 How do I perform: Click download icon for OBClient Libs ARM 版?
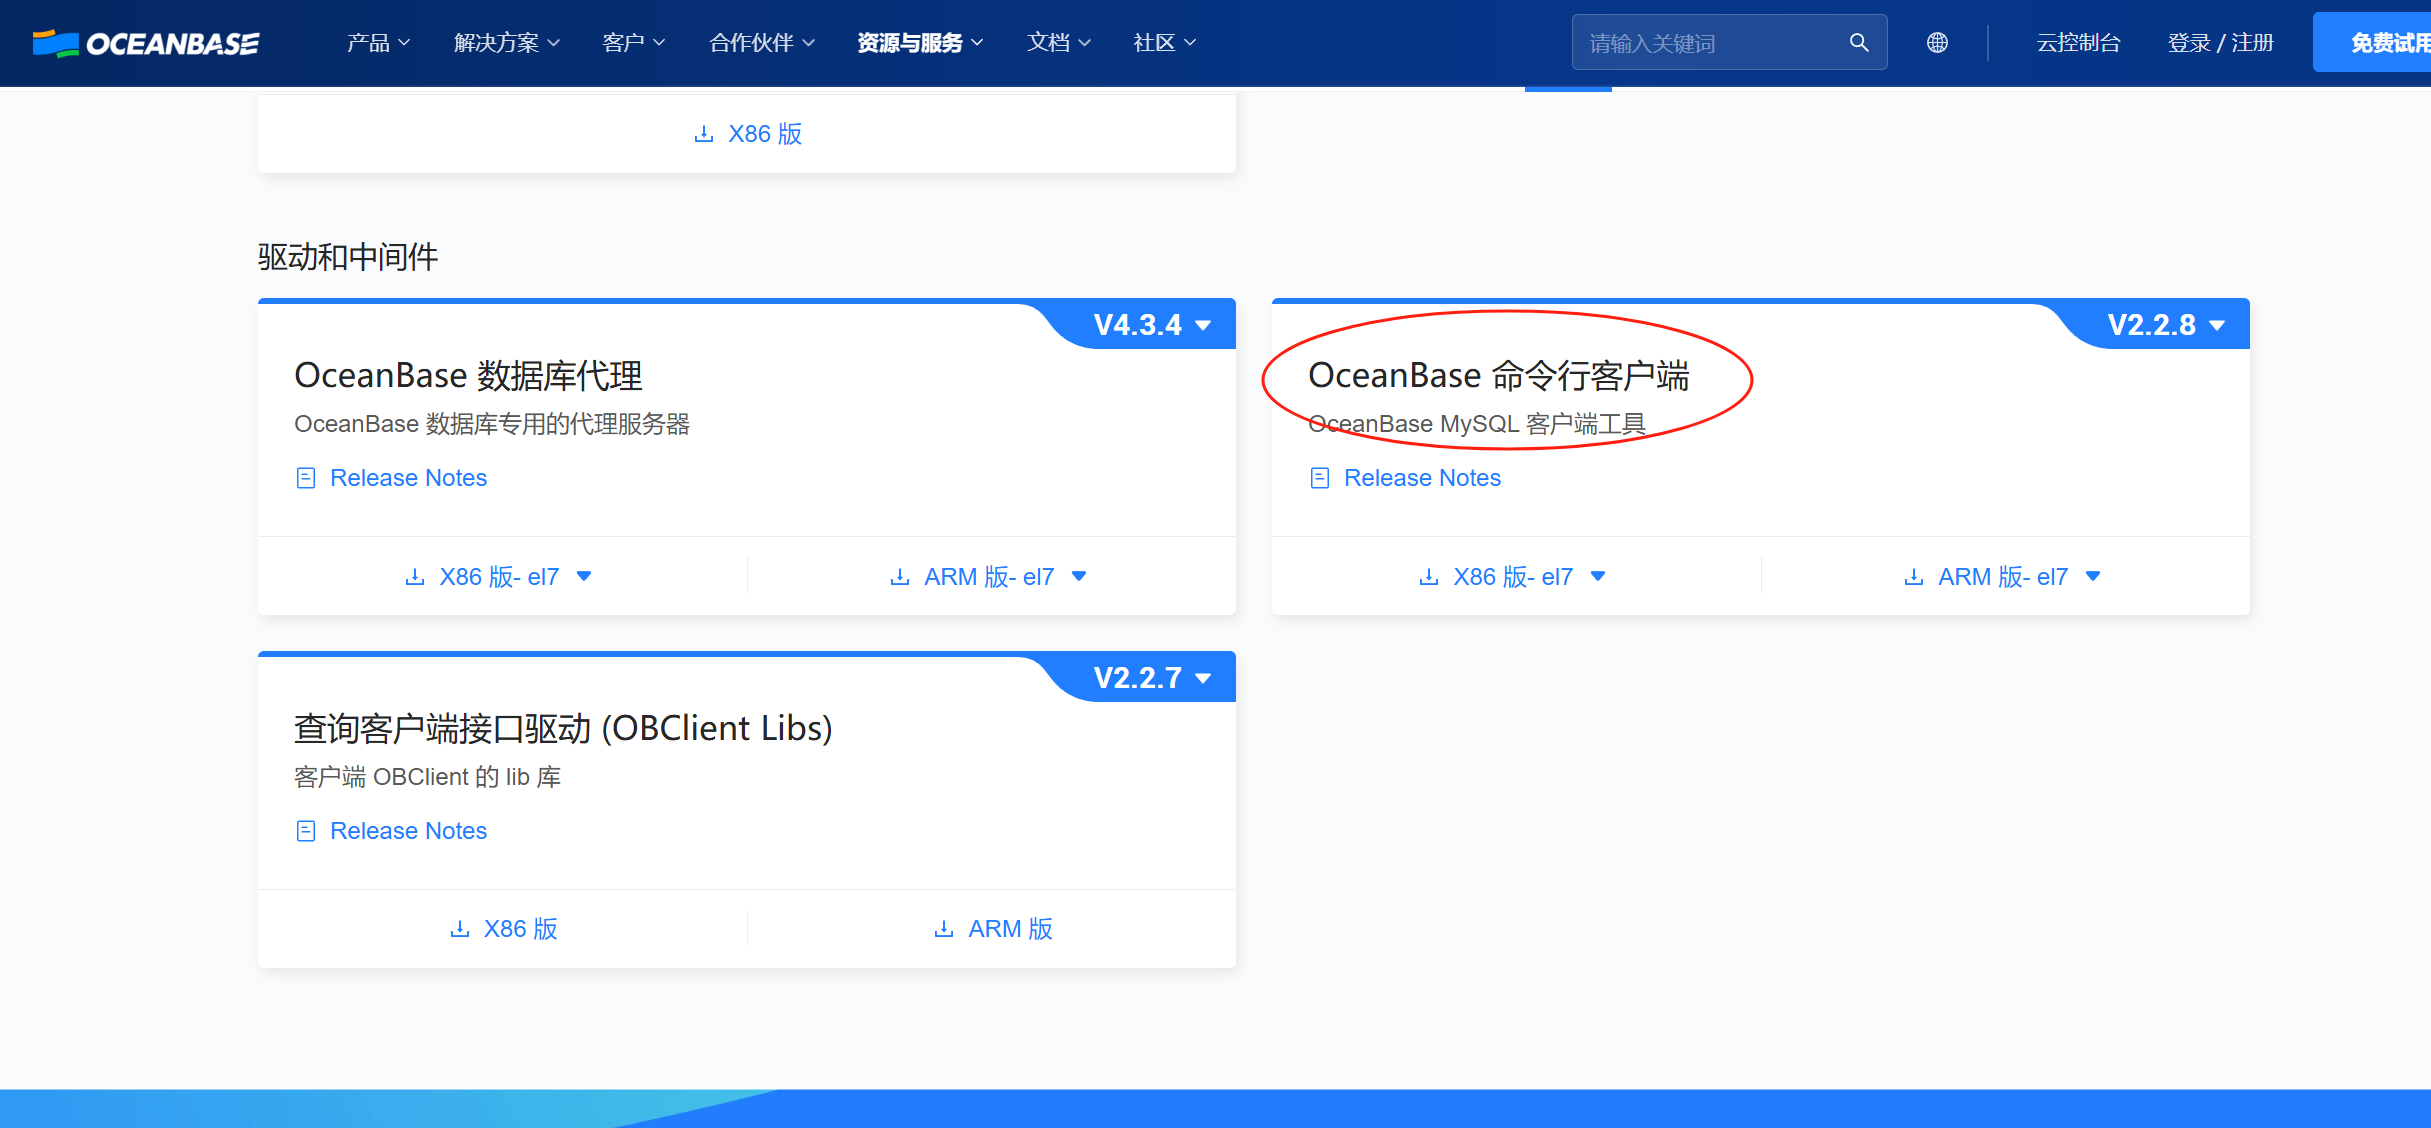click(x=944, y=929)
